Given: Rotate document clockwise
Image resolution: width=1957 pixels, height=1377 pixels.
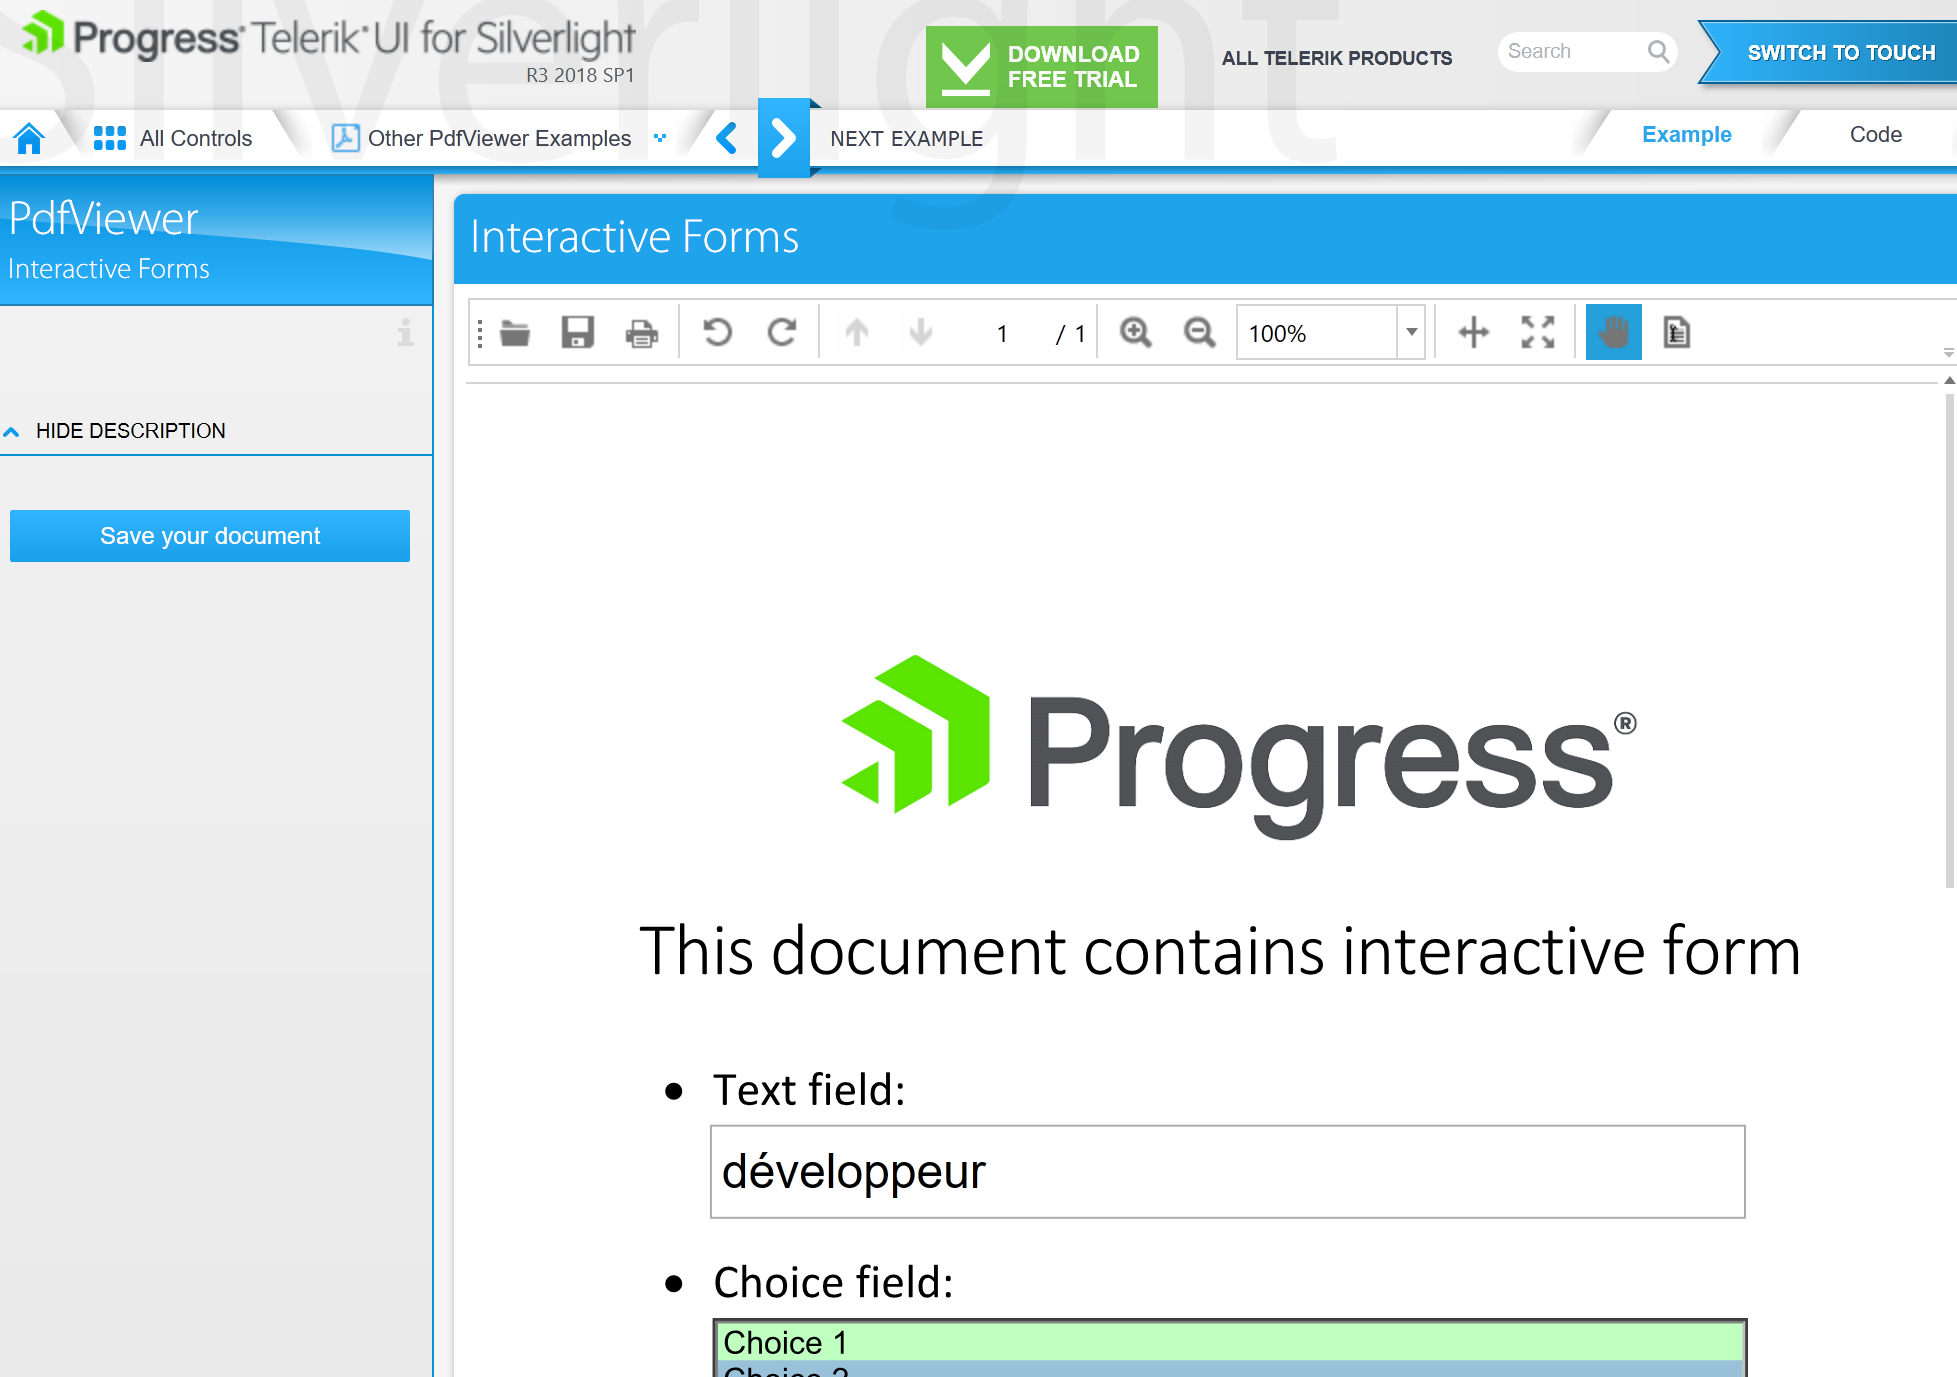Looking at the screenshot, I should coord(782,332).
